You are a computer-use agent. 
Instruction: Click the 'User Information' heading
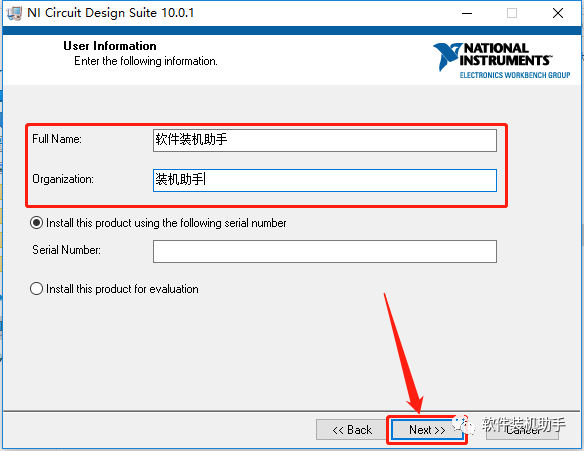coord(110,46)
